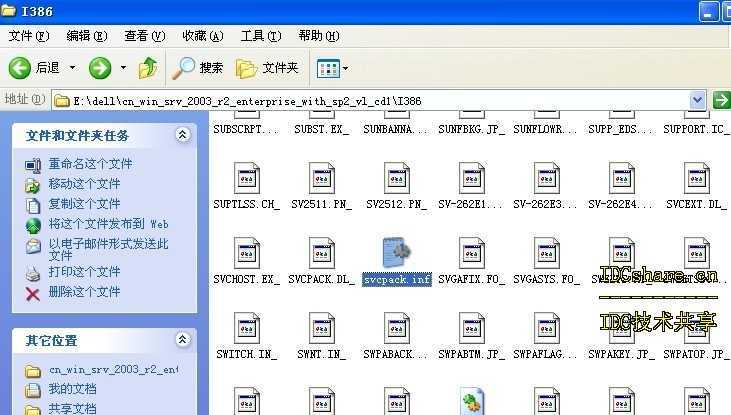The height and width of the screenshot is (415, 731).
Task: Select the SV2511.PN_ file icon
Action: pyautogui.click(x=322, y=178)
